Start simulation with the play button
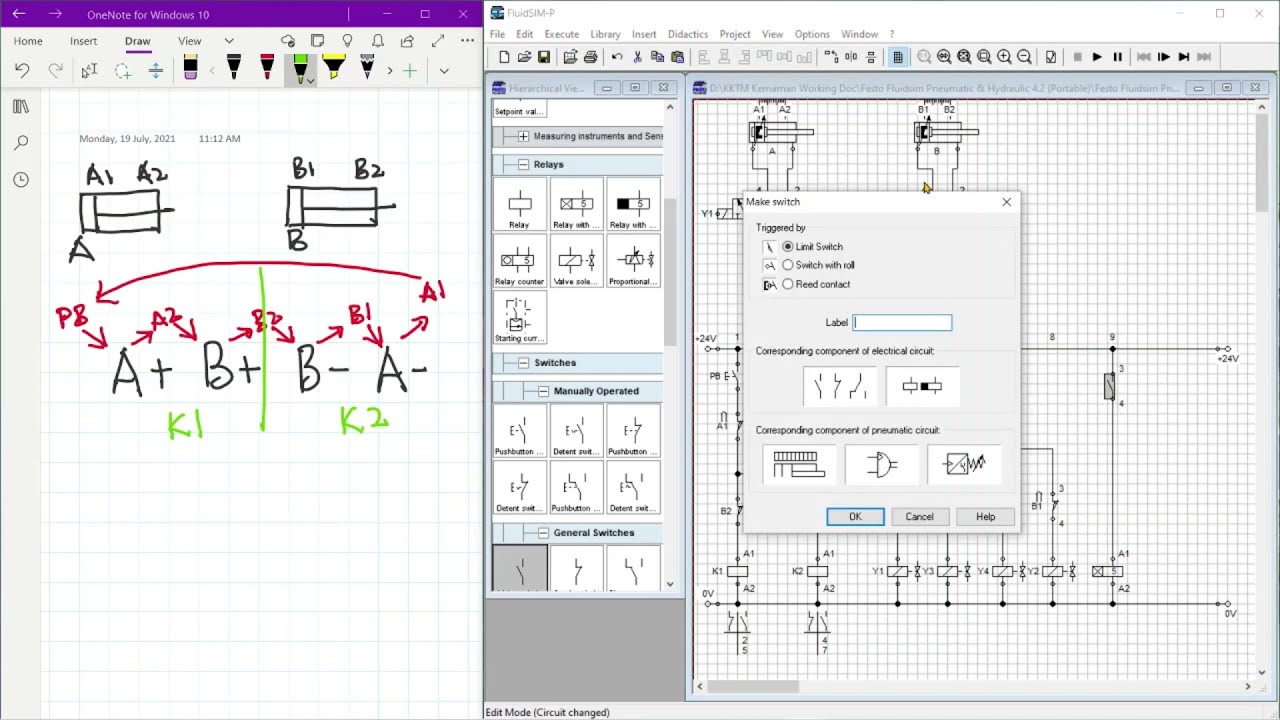The height and width of the screenshot is (720, 1280). pyautogui.click(x=1097, y=57)
